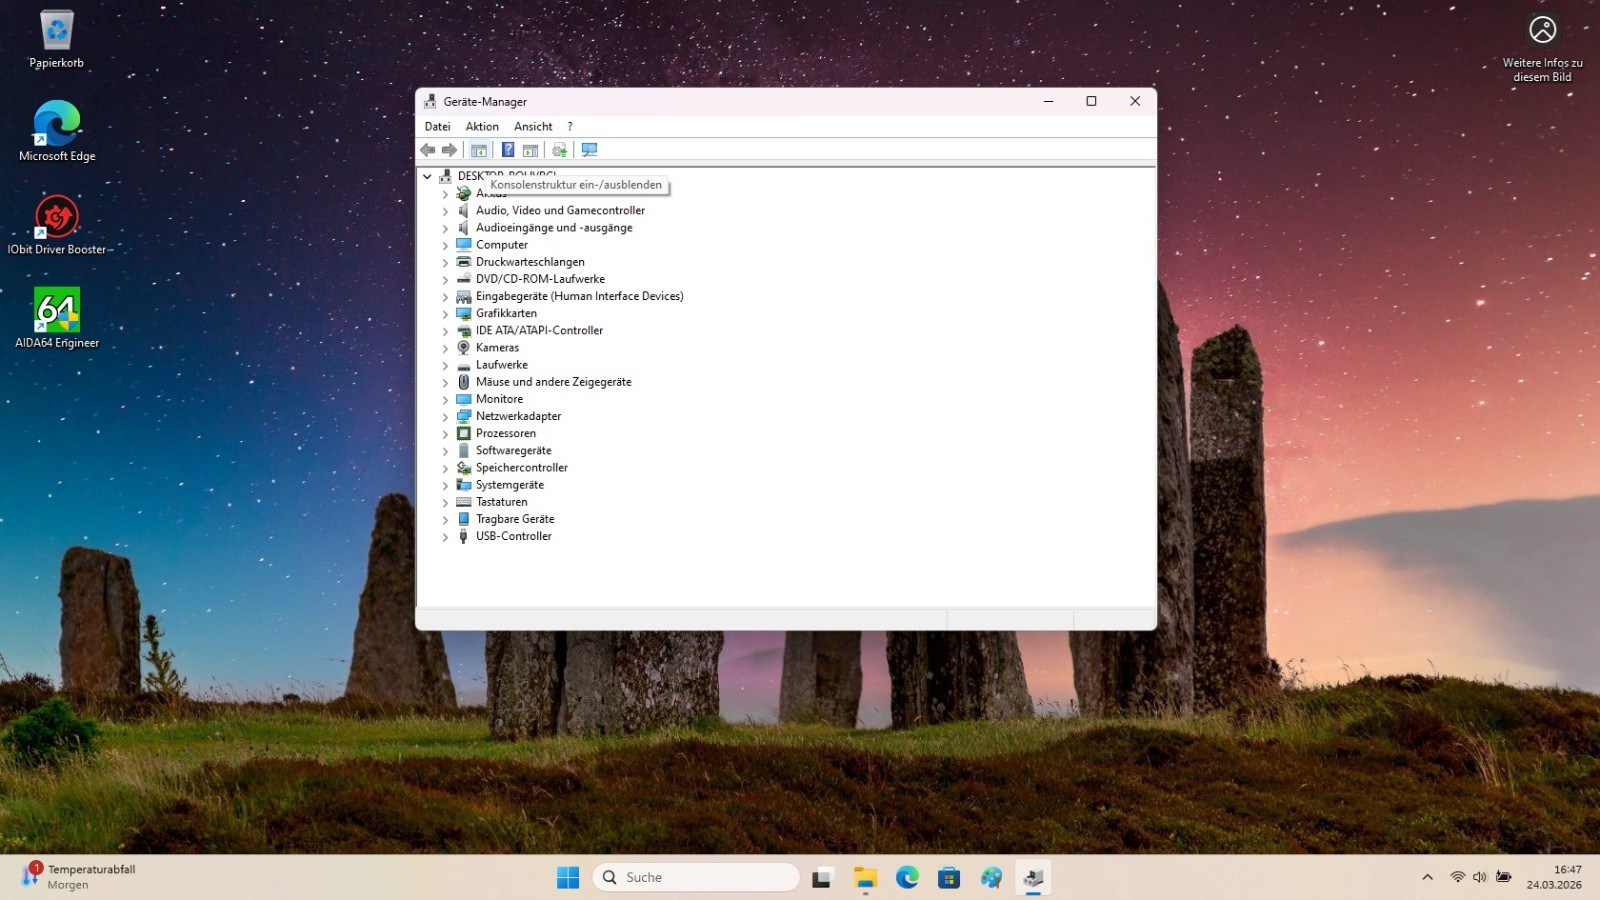Image resolution: width=1600 pixels, height=900 pixels.
Task: Click the USB-Controller plug icon
Action: (x=463, y=537)
